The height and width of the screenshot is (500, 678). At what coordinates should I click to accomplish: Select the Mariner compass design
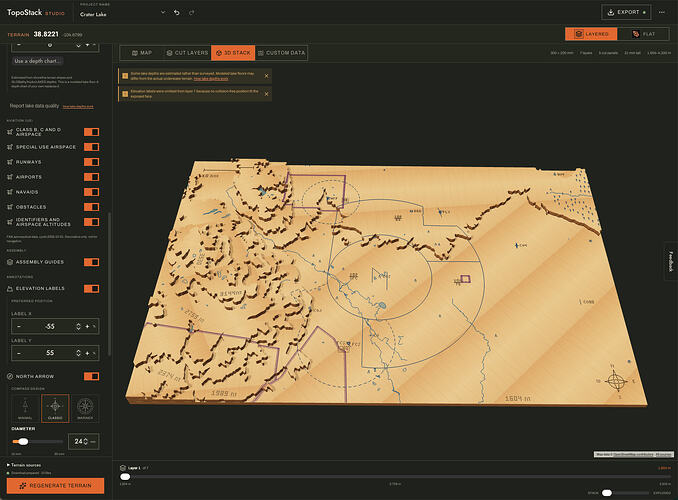85,408
